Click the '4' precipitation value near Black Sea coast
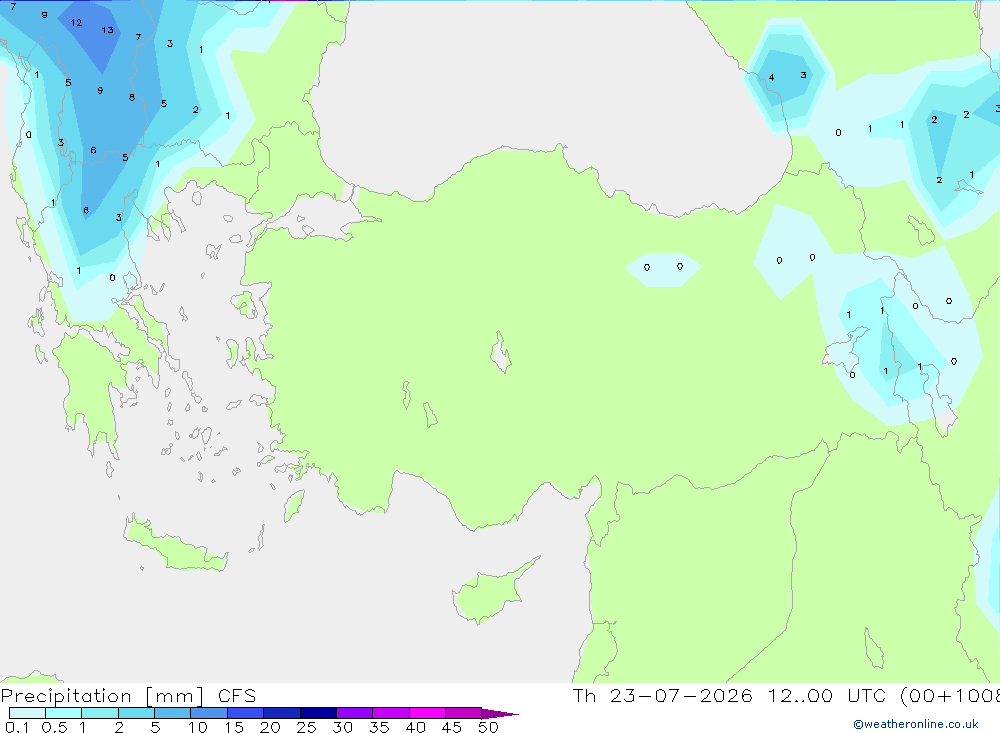The width and height of the screenshot is (1000, 733). tap(771, 78)
